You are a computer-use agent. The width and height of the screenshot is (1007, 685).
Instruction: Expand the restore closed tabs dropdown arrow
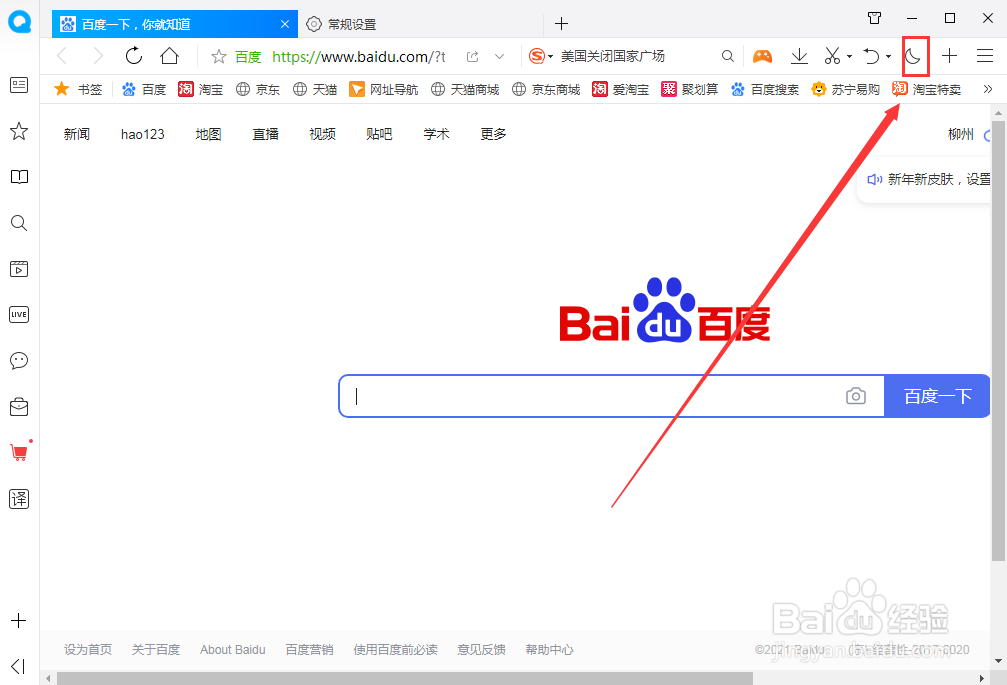point(888,56)
